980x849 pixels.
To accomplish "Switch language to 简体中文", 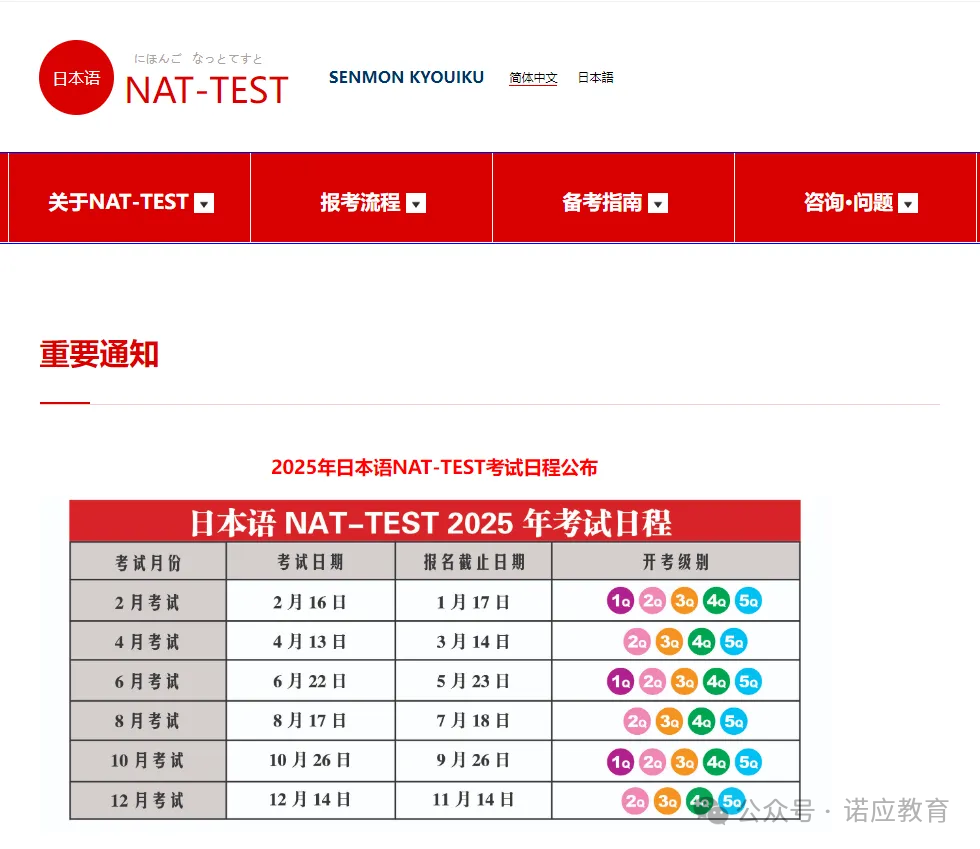I will tap(533, 78).
